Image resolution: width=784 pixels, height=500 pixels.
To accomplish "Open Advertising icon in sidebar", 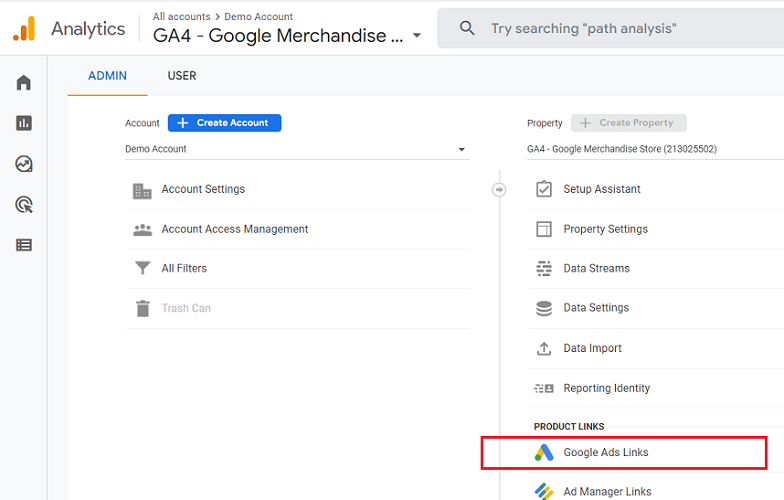I will click(24, 205).
